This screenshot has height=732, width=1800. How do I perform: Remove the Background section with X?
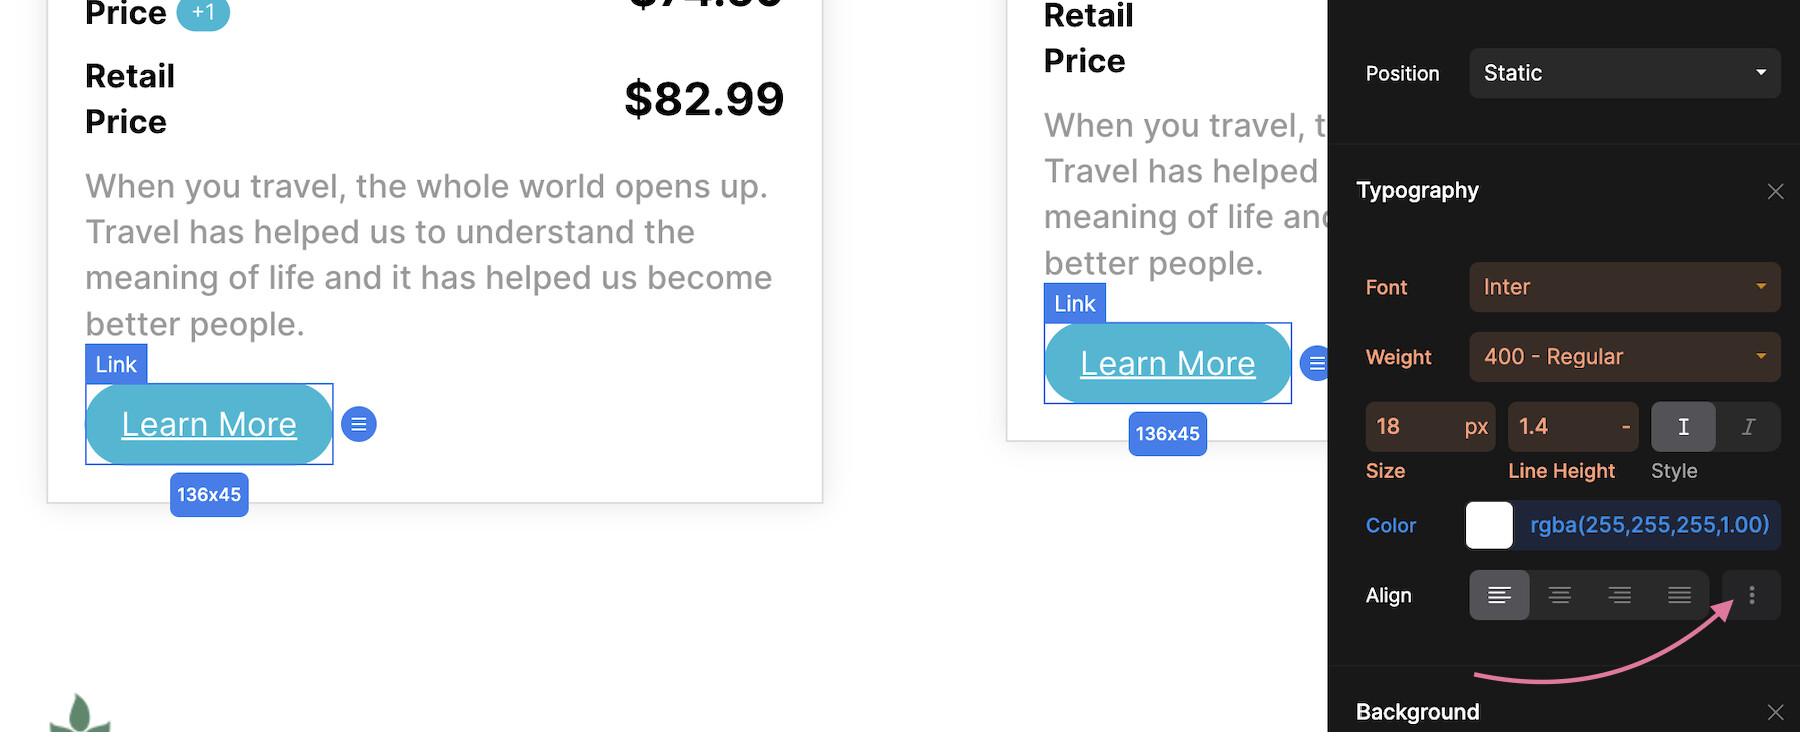pyautogui.click(x=1775, y=712)
